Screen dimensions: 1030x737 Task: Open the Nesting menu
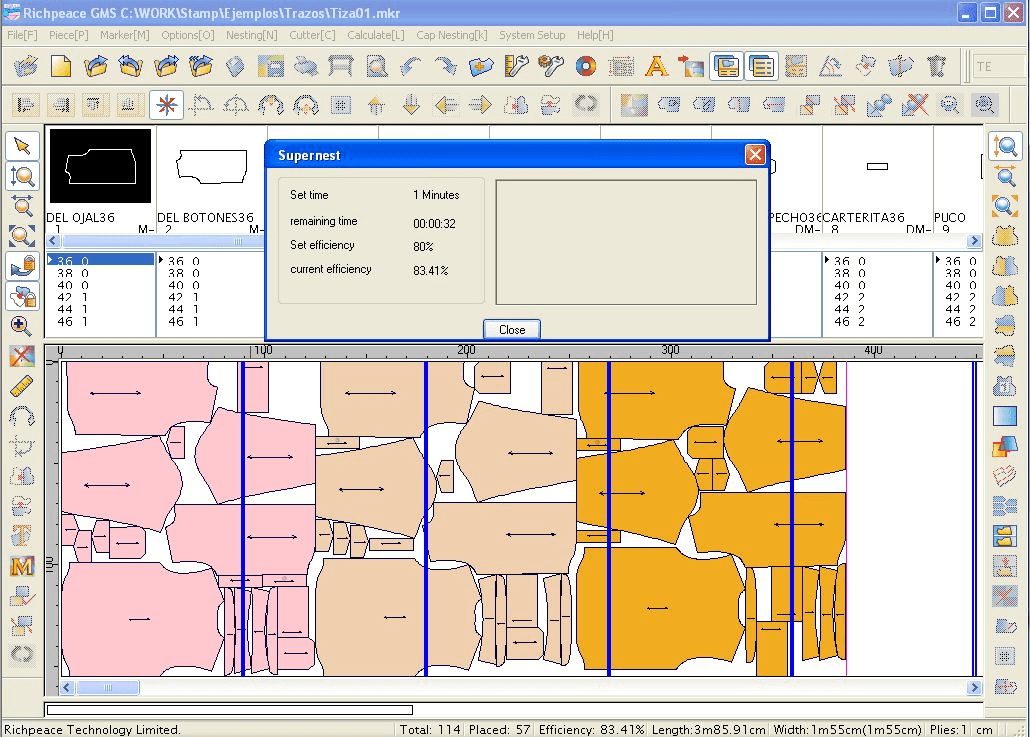tap(251, 35)
